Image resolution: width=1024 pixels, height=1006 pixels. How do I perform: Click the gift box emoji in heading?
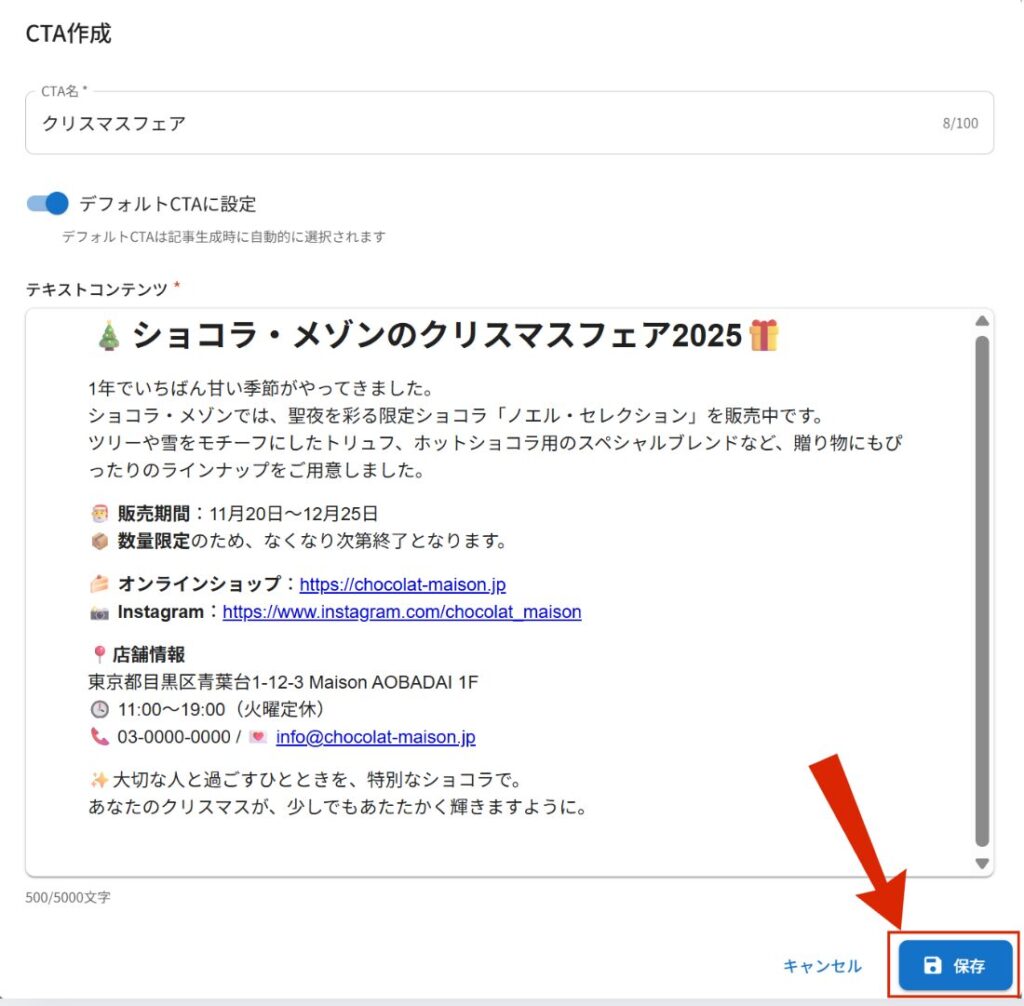[763, 336]
